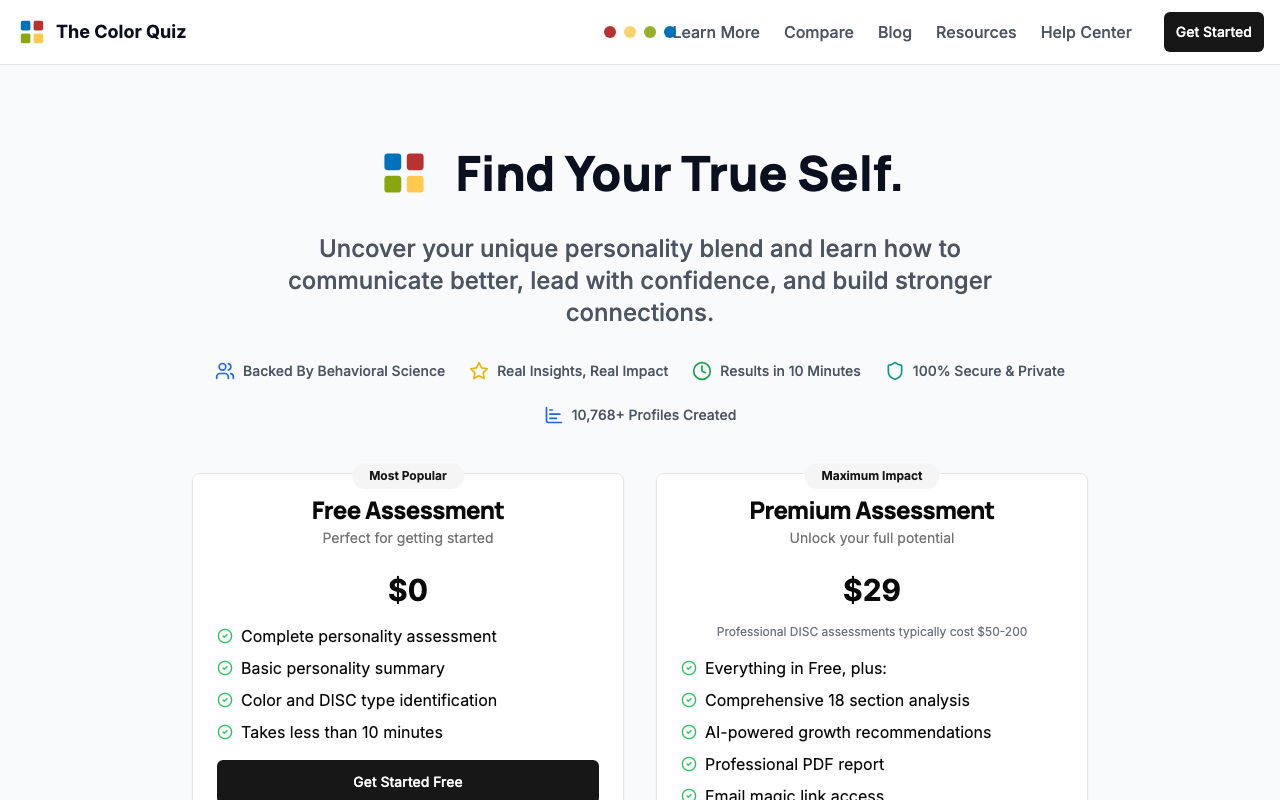The width and height of the screenshot is (1280, 800).
Task: Click the checkmark icon next to Basic personality summary
Action: pyautogui.click(x=225, y=668)
